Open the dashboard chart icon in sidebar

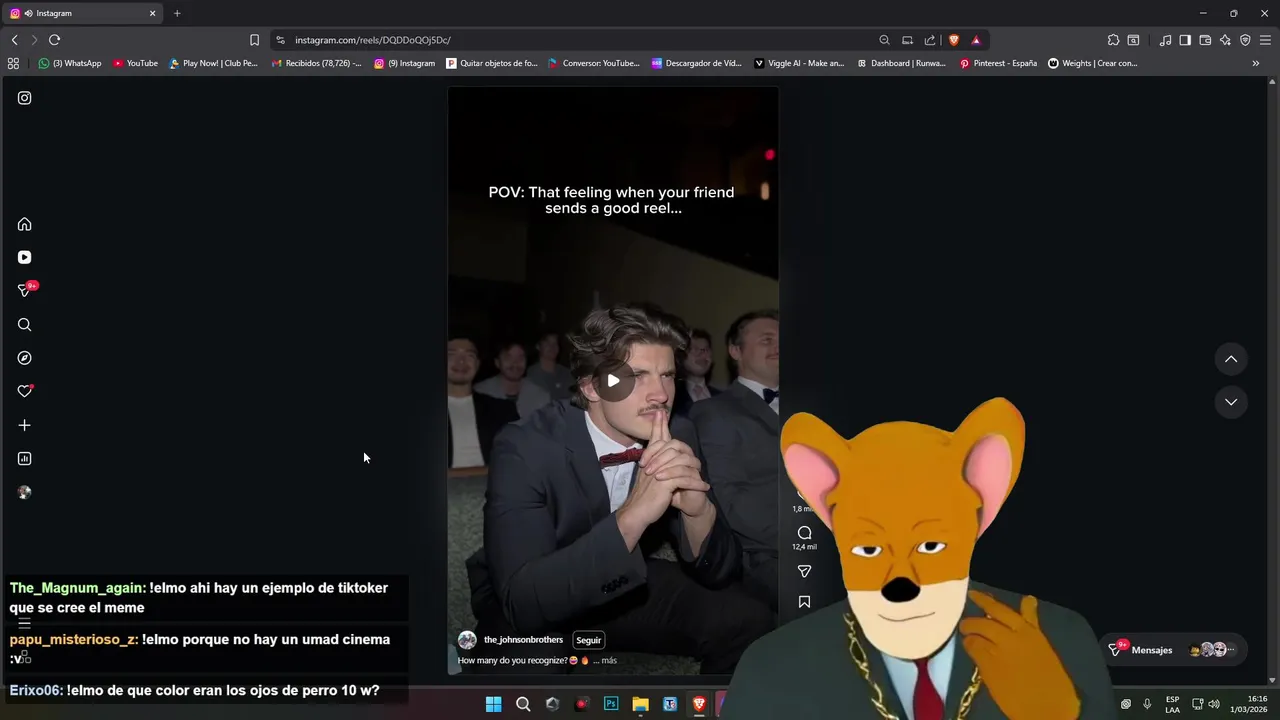(24, 458)
